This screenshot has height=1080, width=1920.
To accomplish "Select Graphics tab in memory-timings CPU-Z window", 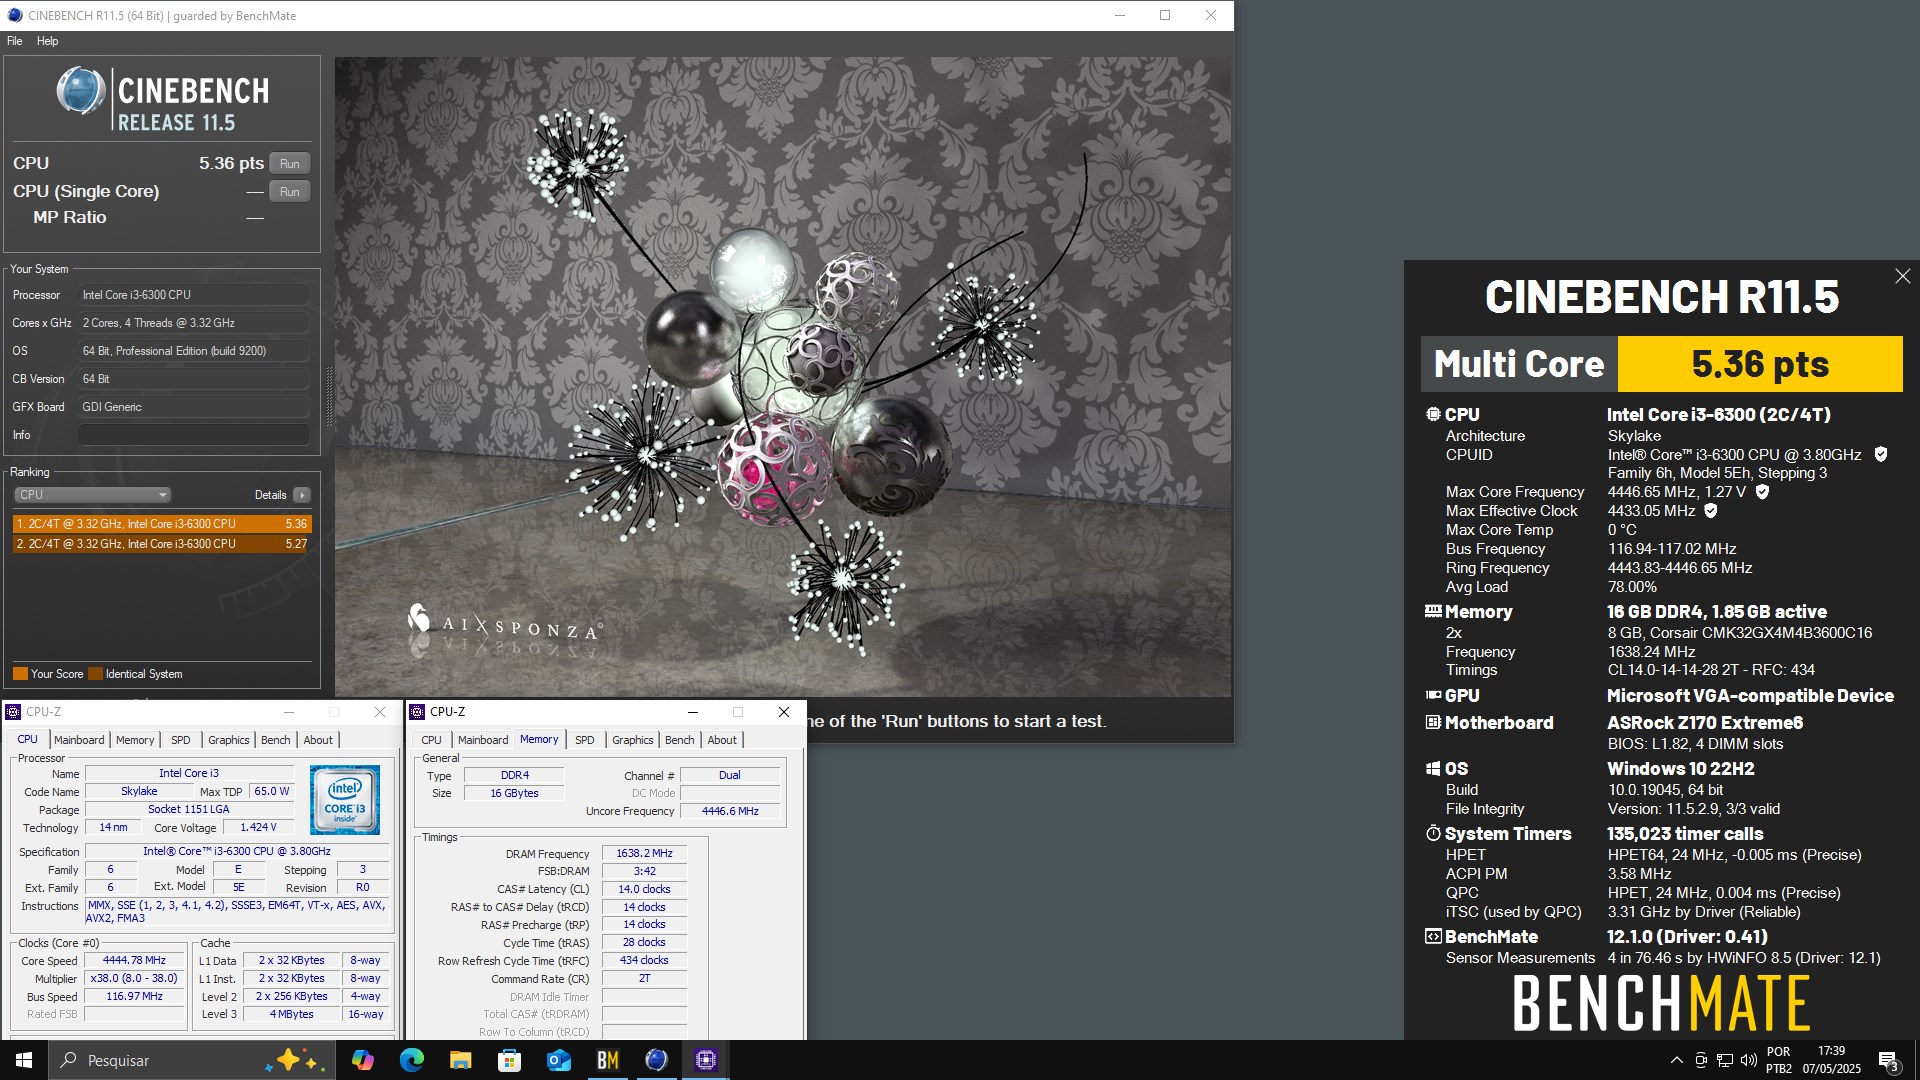I will pos(632,740).
